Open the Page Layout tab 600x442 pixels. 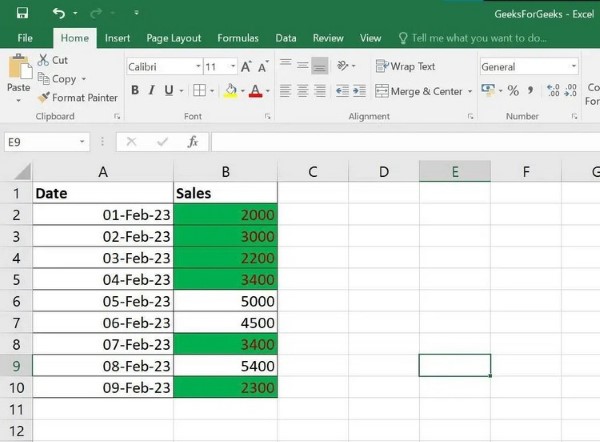coord(173,38)
